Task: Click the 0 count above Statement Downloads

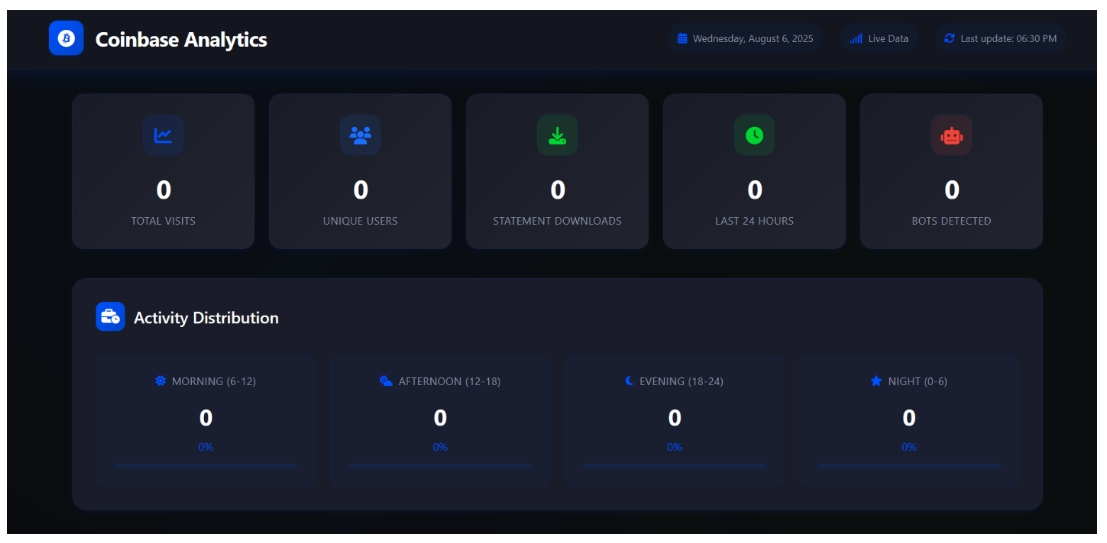Action: click(x=557, y=190)
